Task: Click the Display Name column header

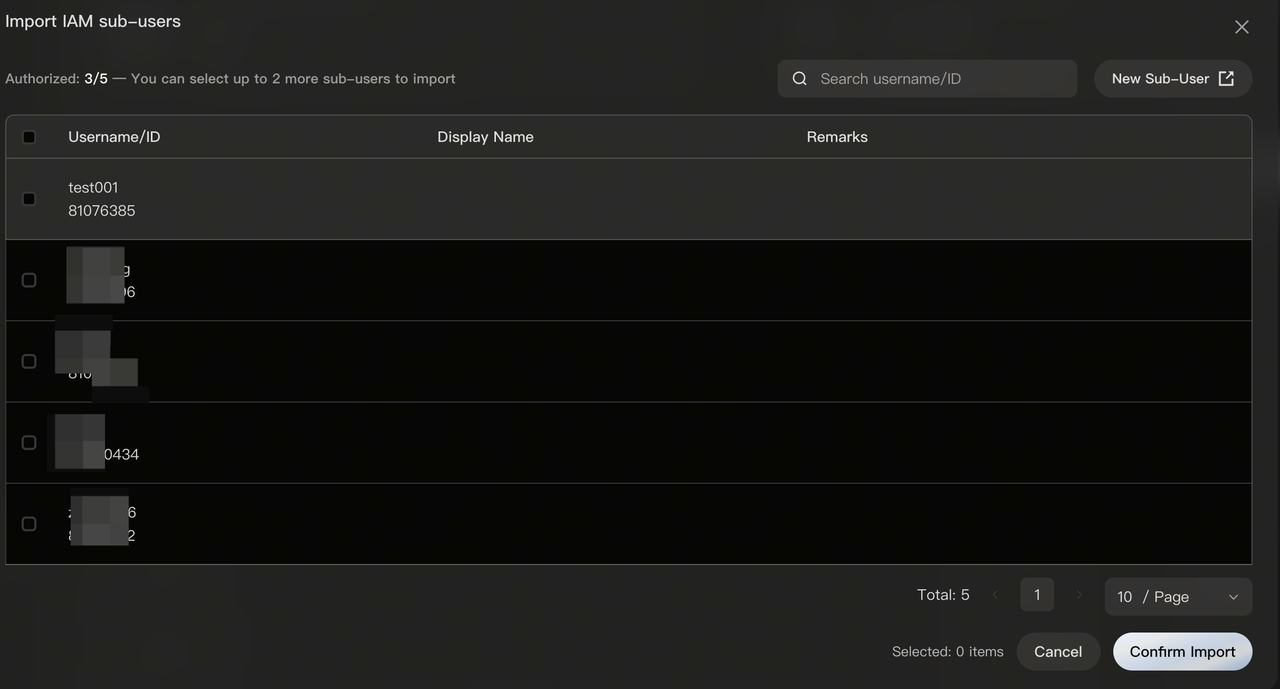Action: (485, 137)
